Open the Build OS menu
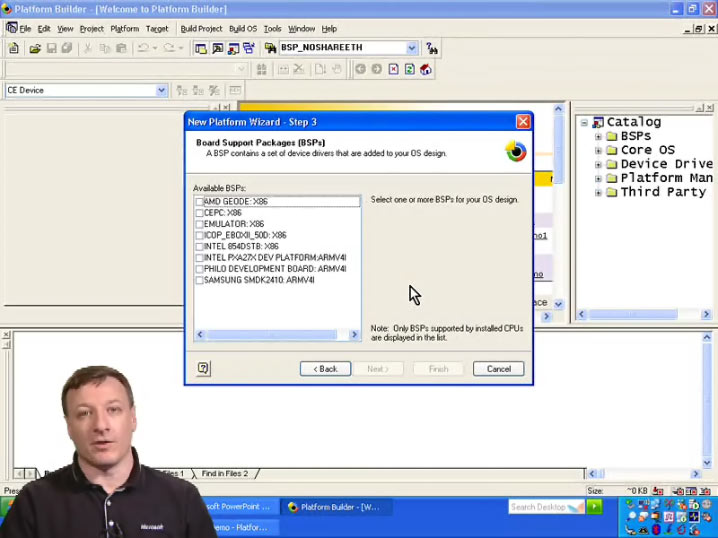The width and height of the screenshot is (718, 538). click(243, 29)
